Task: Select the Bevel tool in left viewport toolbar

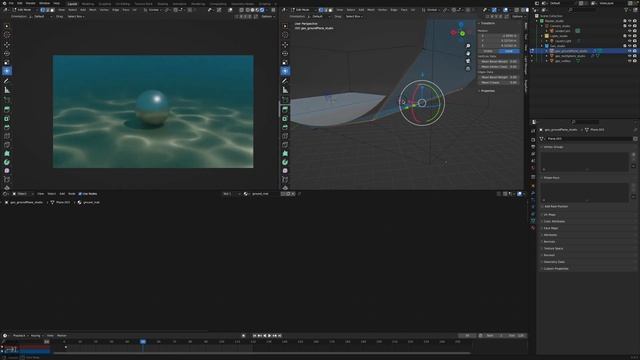Action: (7, 127)
